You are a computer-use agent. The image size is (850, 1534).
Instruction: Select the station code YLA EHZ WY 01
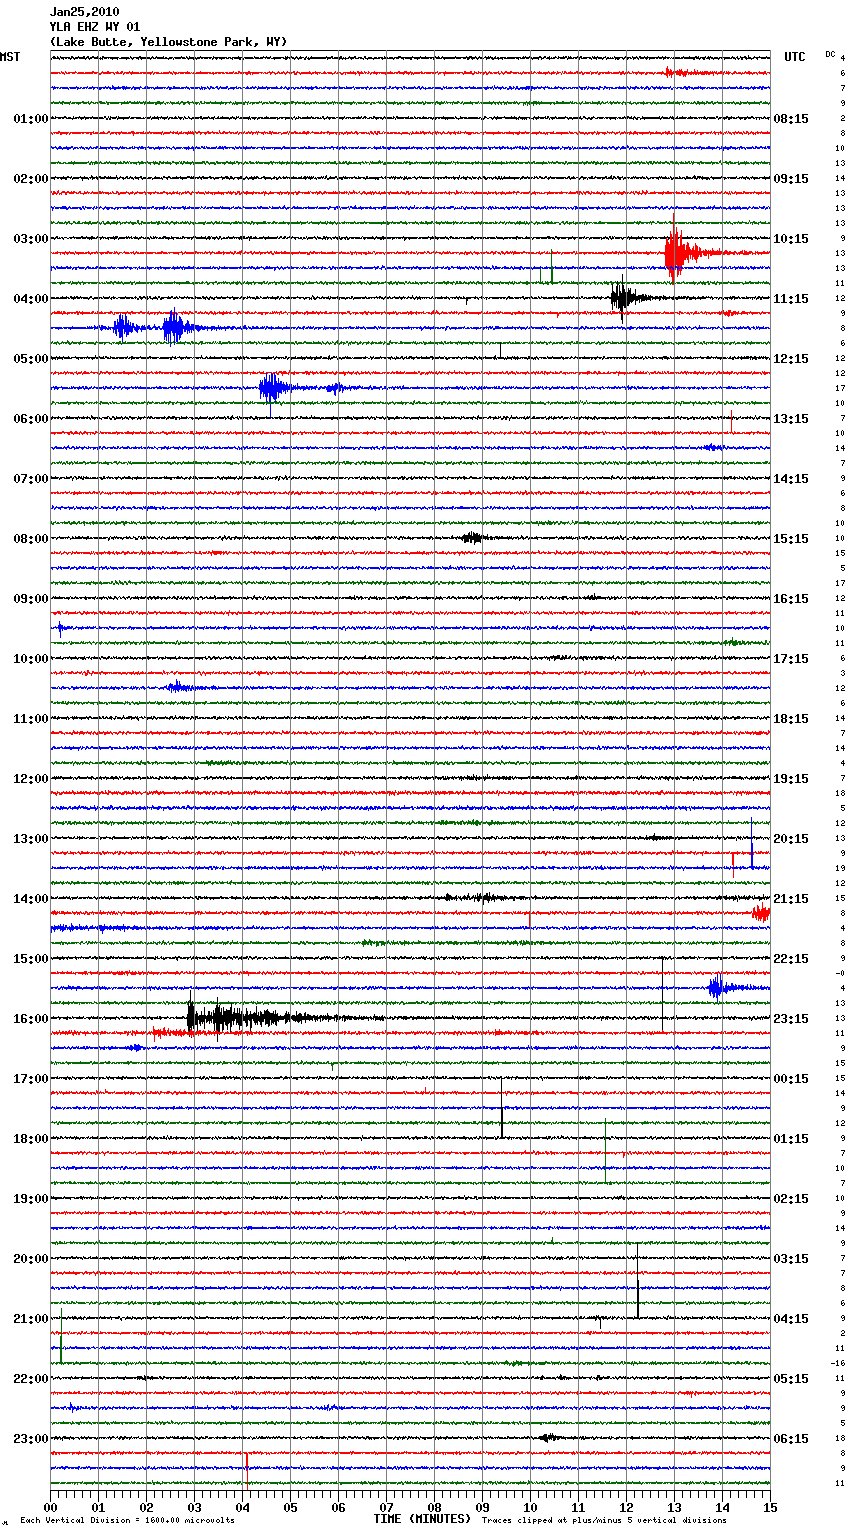(x=95, y=27)
